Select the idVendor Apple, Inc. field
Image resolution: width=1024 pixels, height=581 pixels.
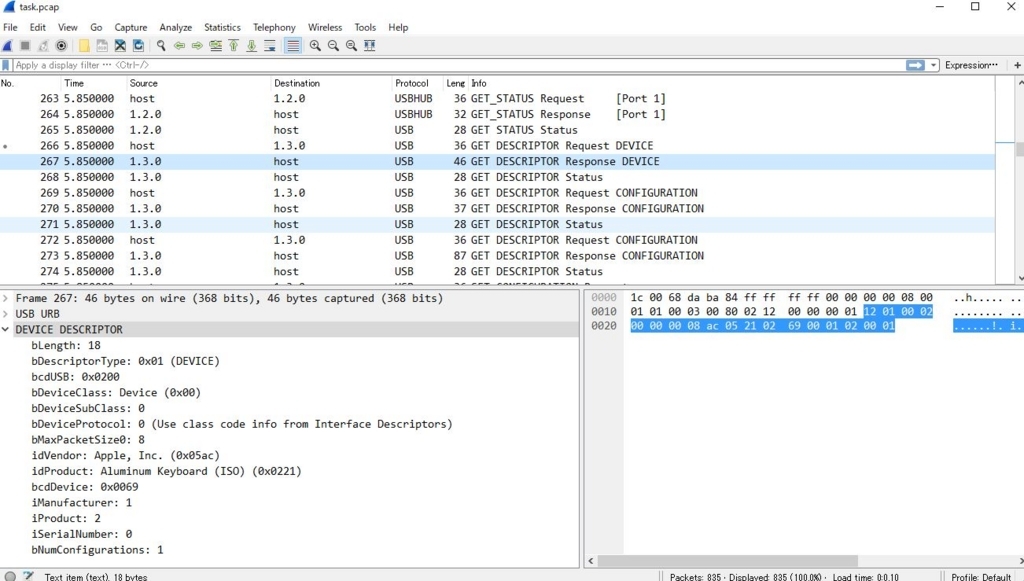125,456
